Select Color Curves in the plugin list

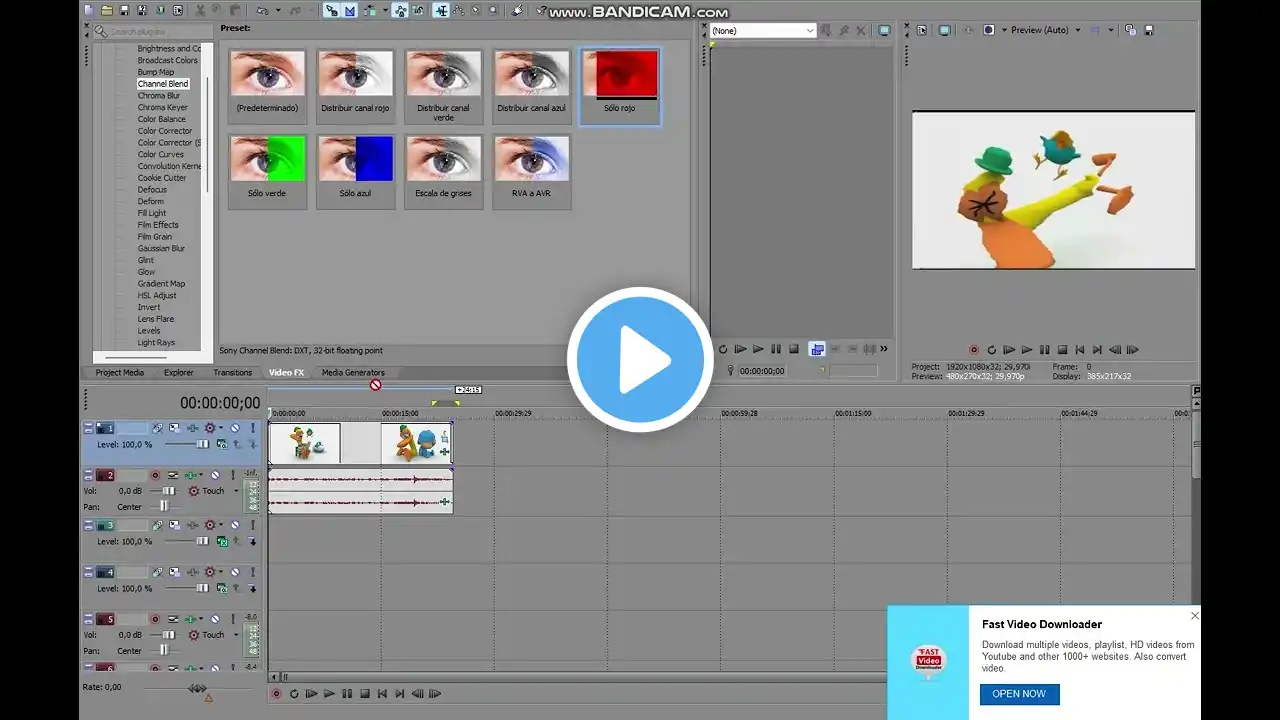[161, 154]
